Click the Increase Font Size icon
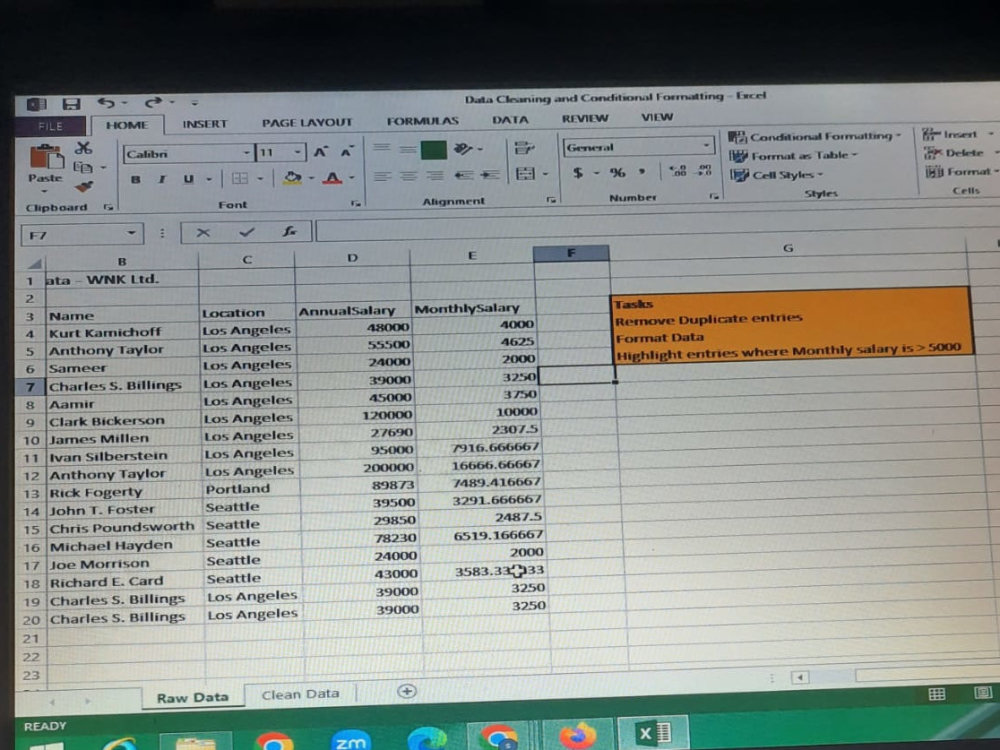Image resolution: width=1000 pixels, height=750 pixels. click(320, 152)
